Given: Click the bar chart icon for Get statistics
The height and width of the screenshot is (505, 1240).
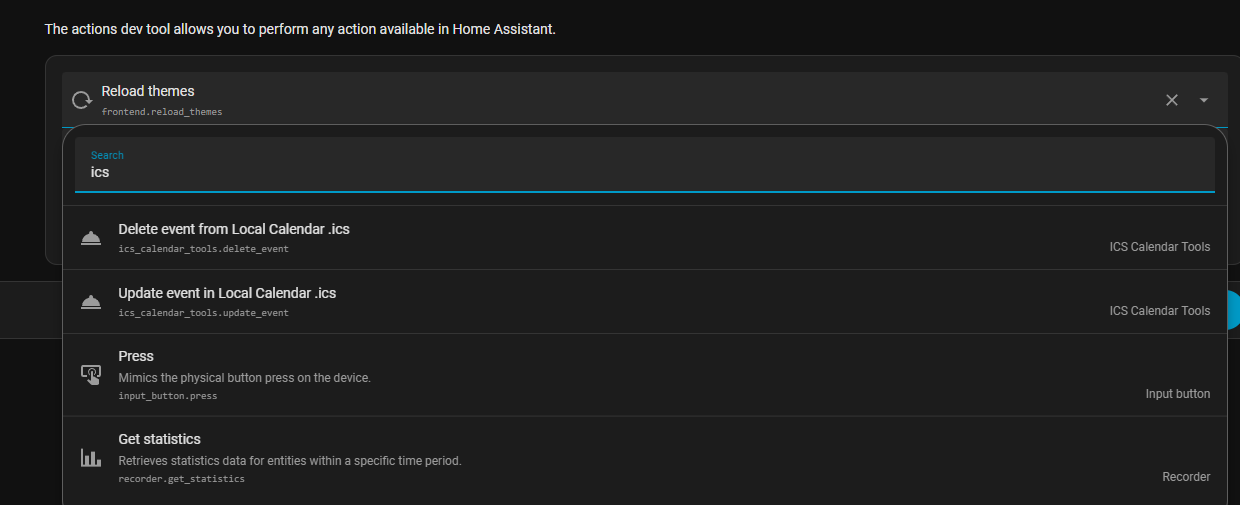Looking at the screenshot, I should [x=91, y=458].
